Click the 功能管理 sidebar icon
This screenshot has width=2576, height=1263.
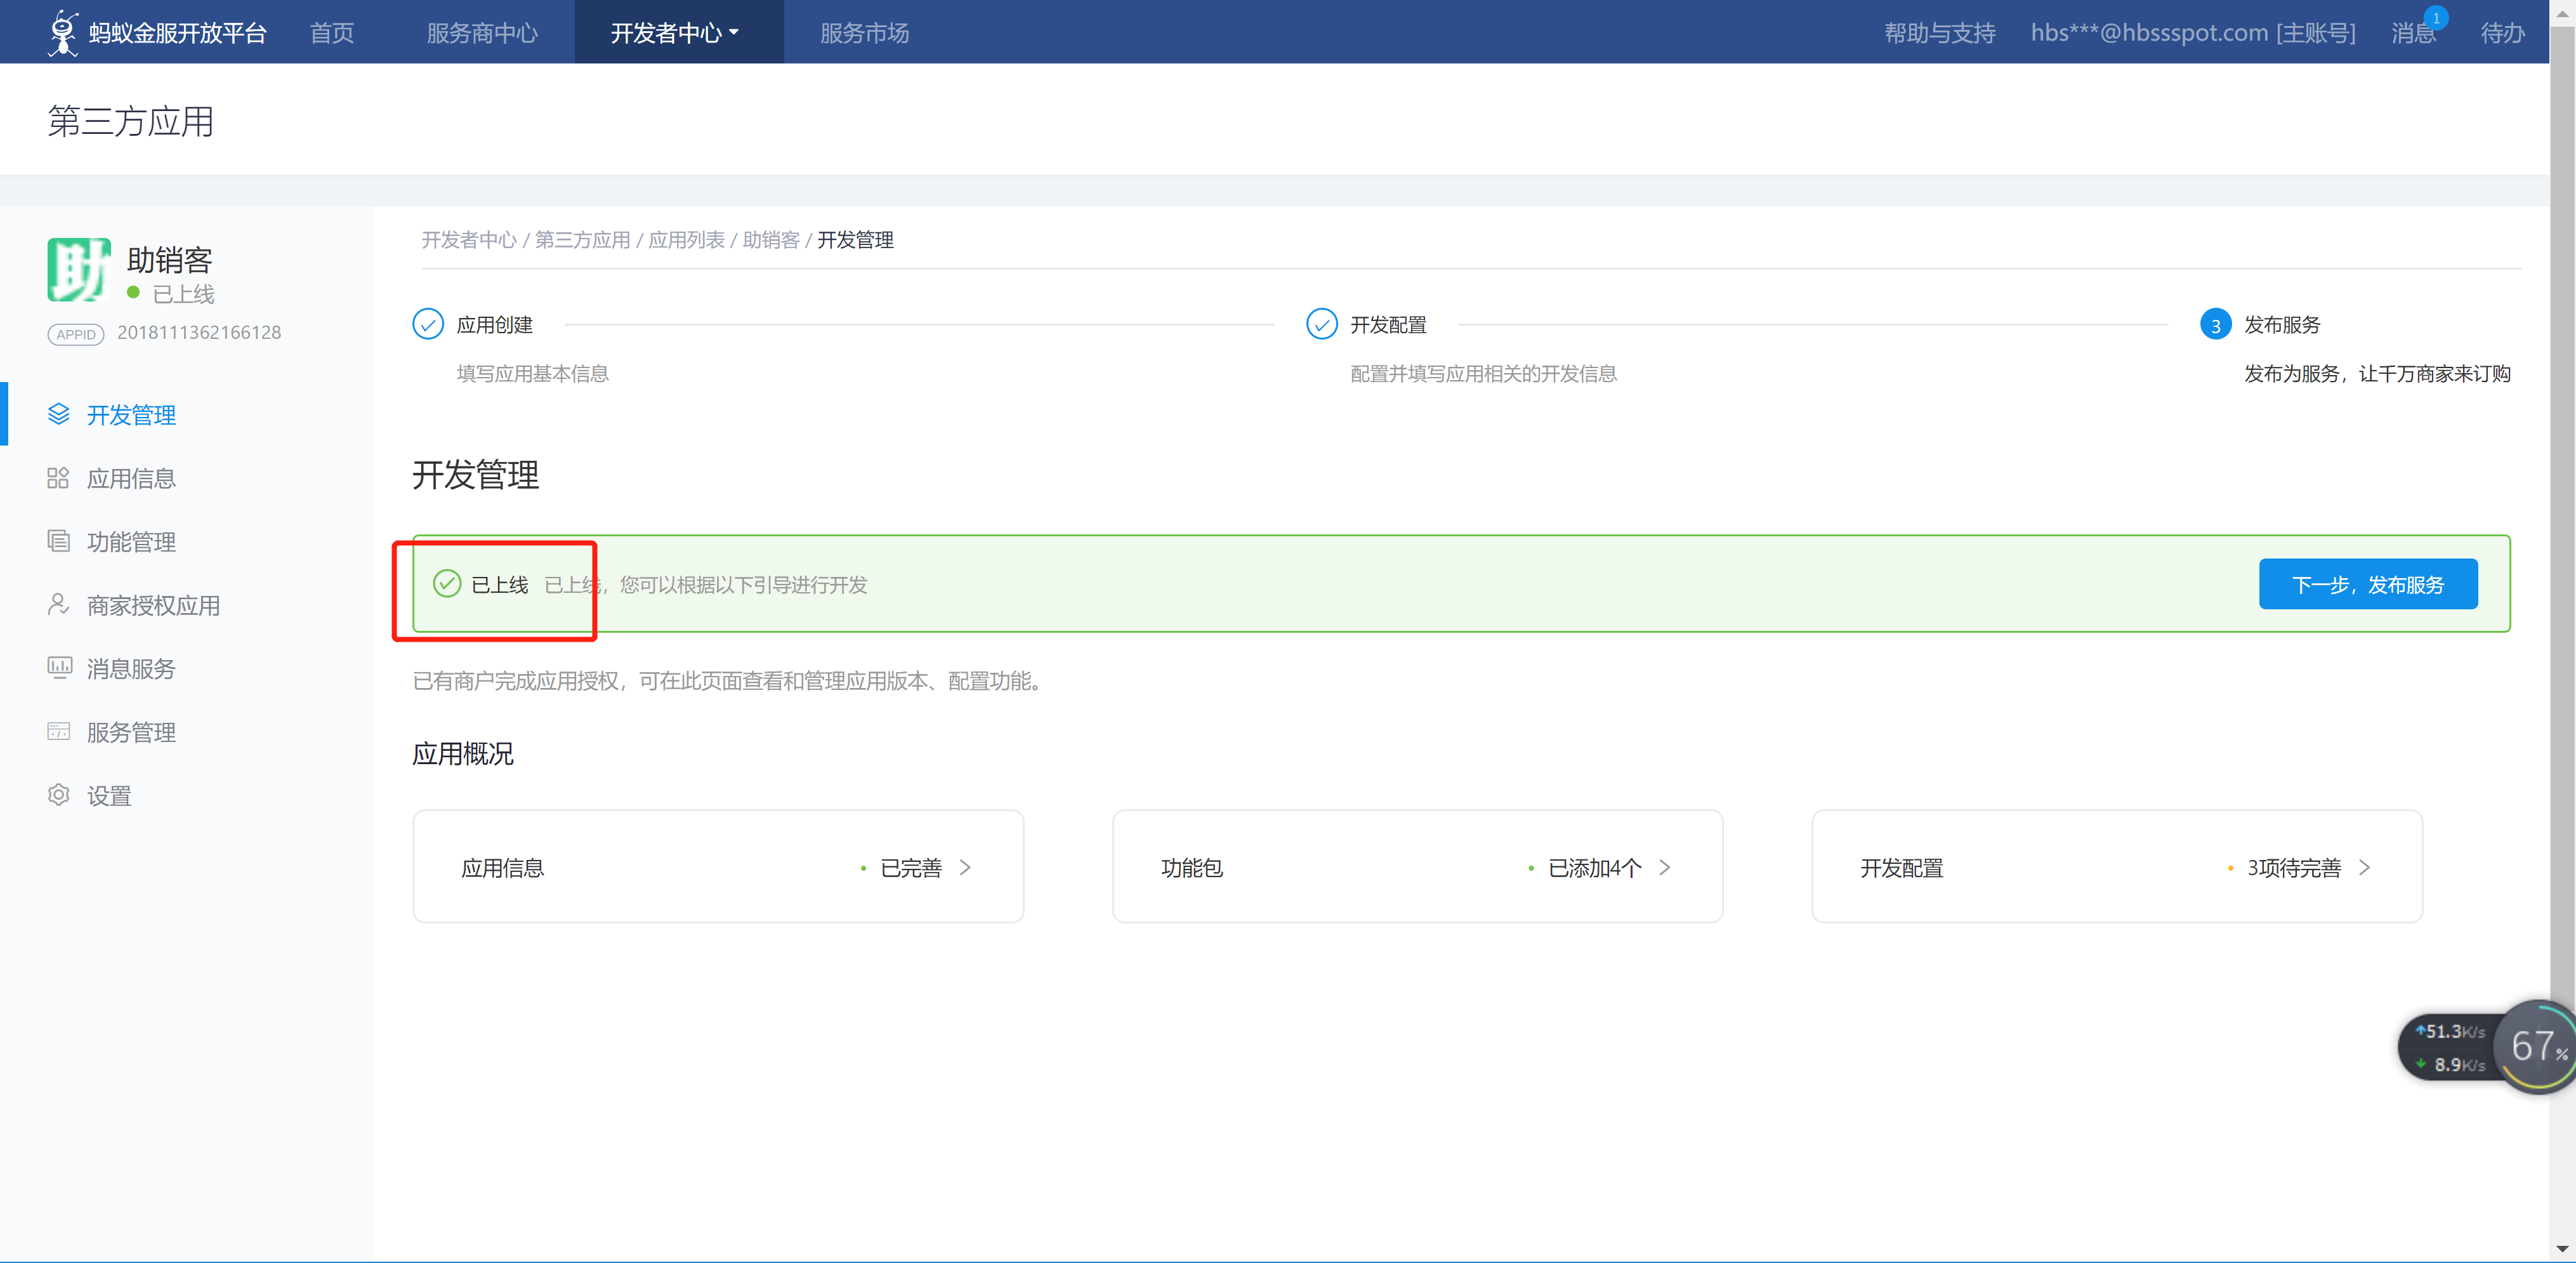59,541
